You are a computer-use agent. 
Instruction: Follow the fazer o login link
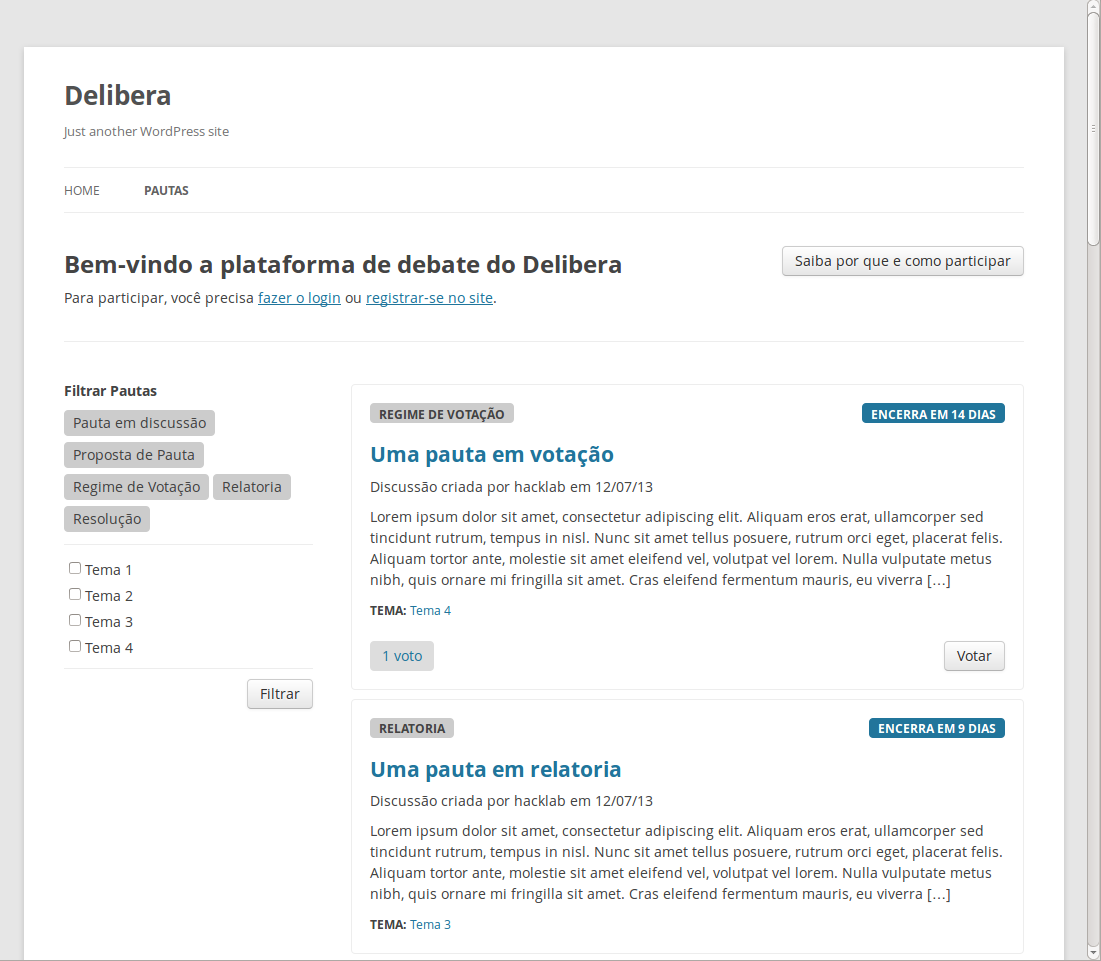click(299, 298)
